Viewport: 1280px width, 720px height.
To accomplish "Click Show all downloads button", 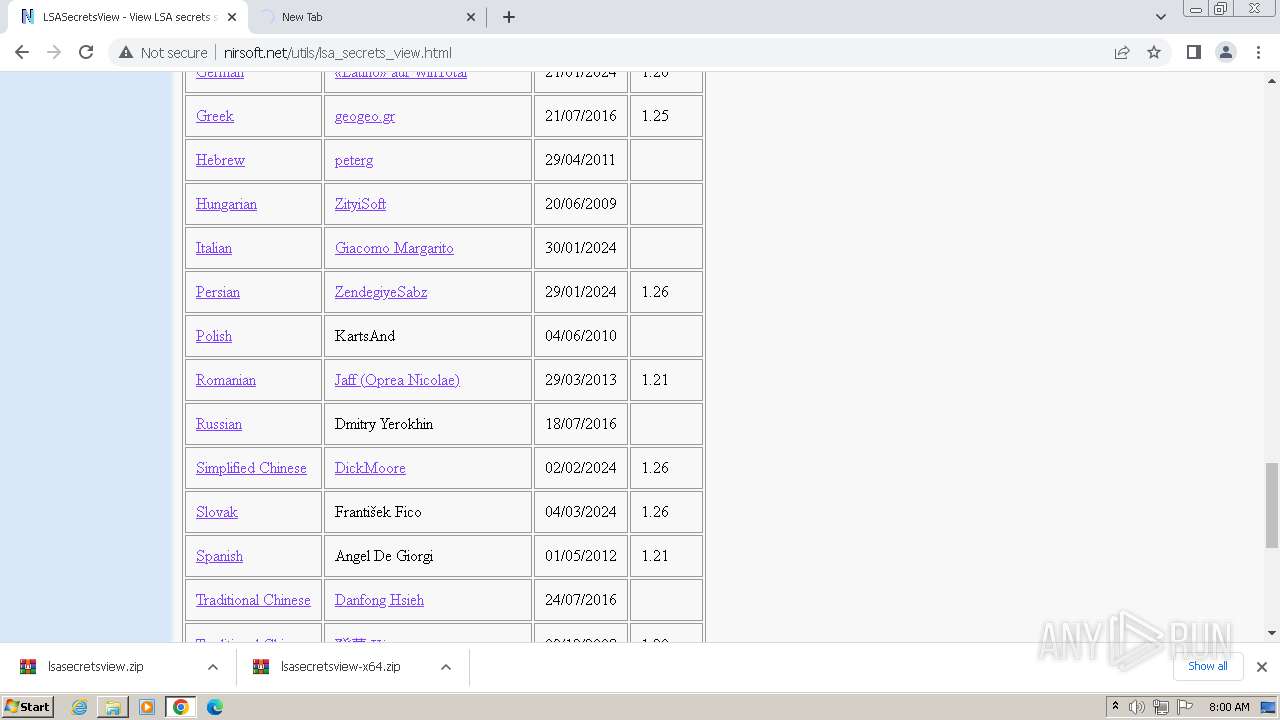I will (x=1208, y=666).
